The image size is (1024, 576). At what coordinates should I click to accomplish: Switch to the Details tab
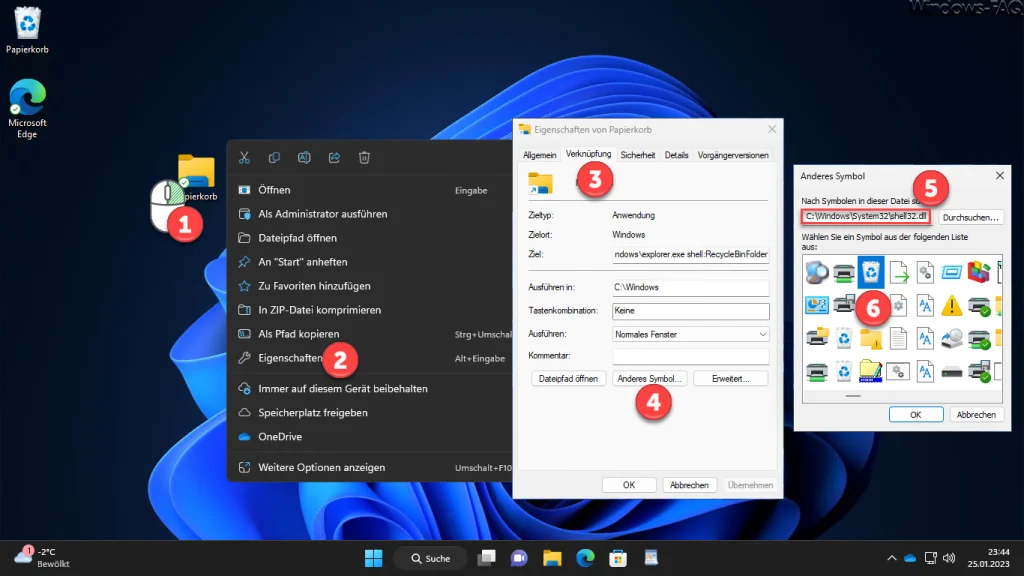677,155
